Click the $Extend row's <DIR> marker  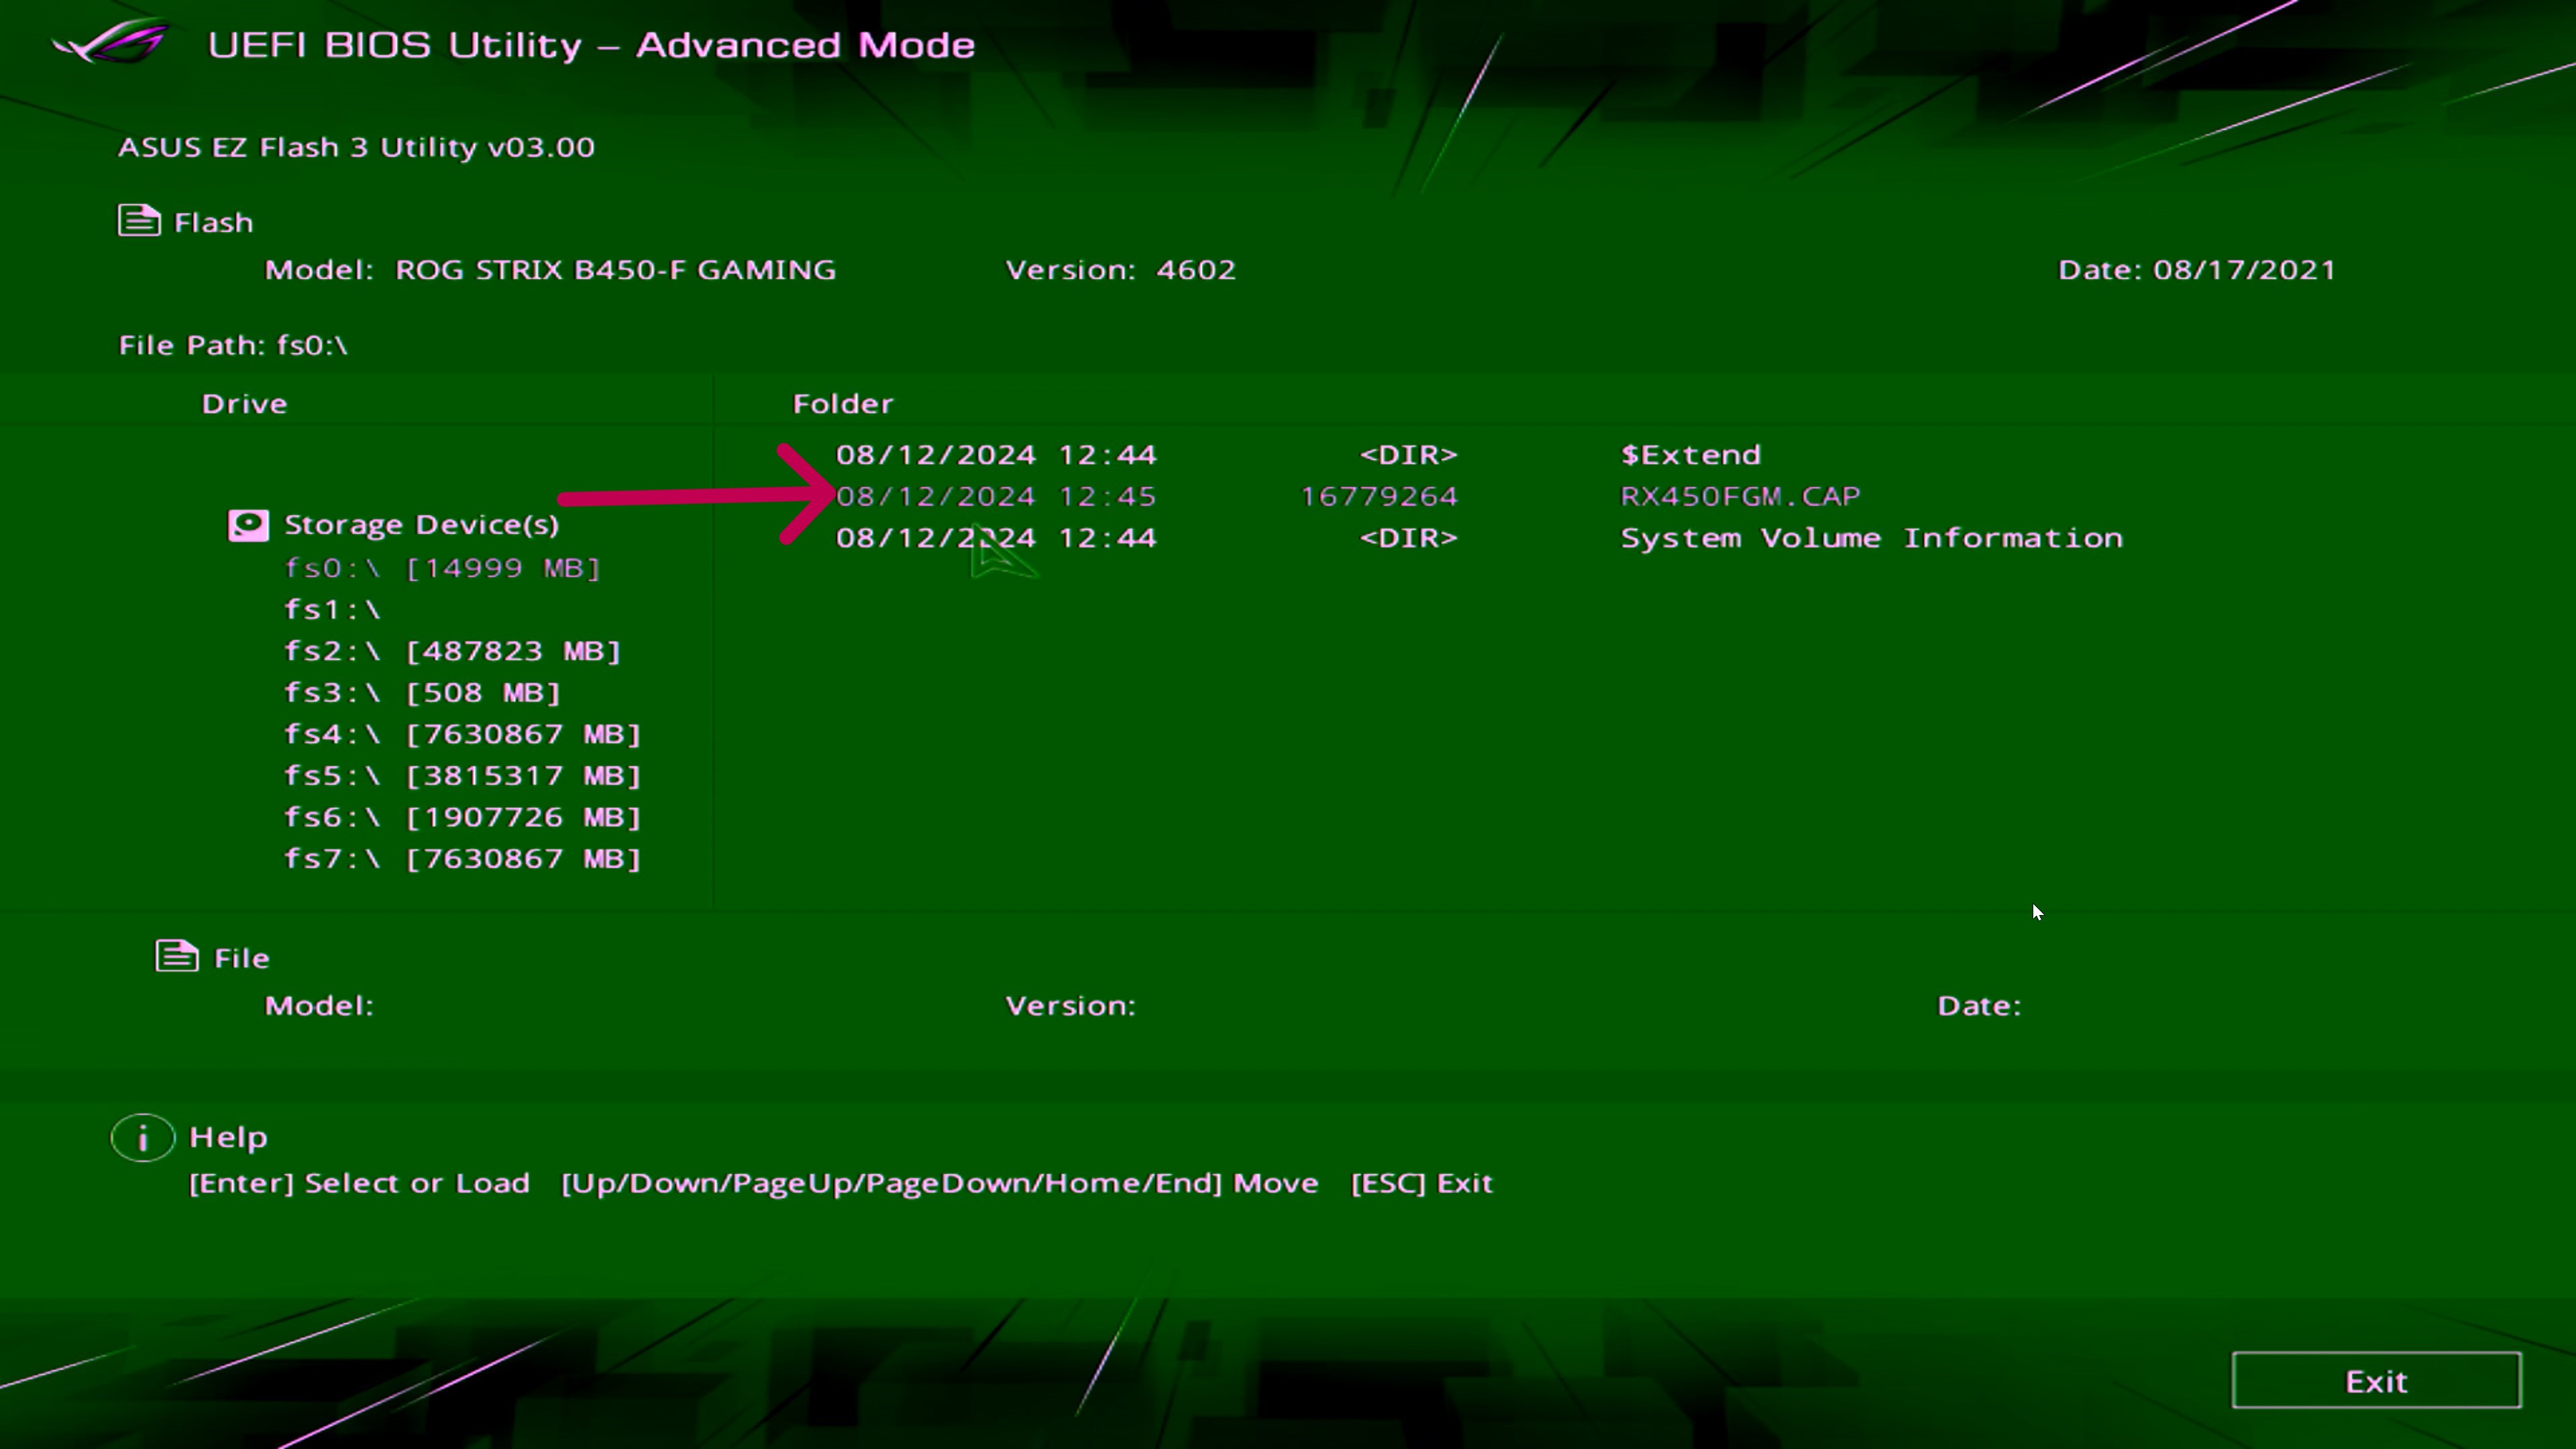(x=1408, y=455)
